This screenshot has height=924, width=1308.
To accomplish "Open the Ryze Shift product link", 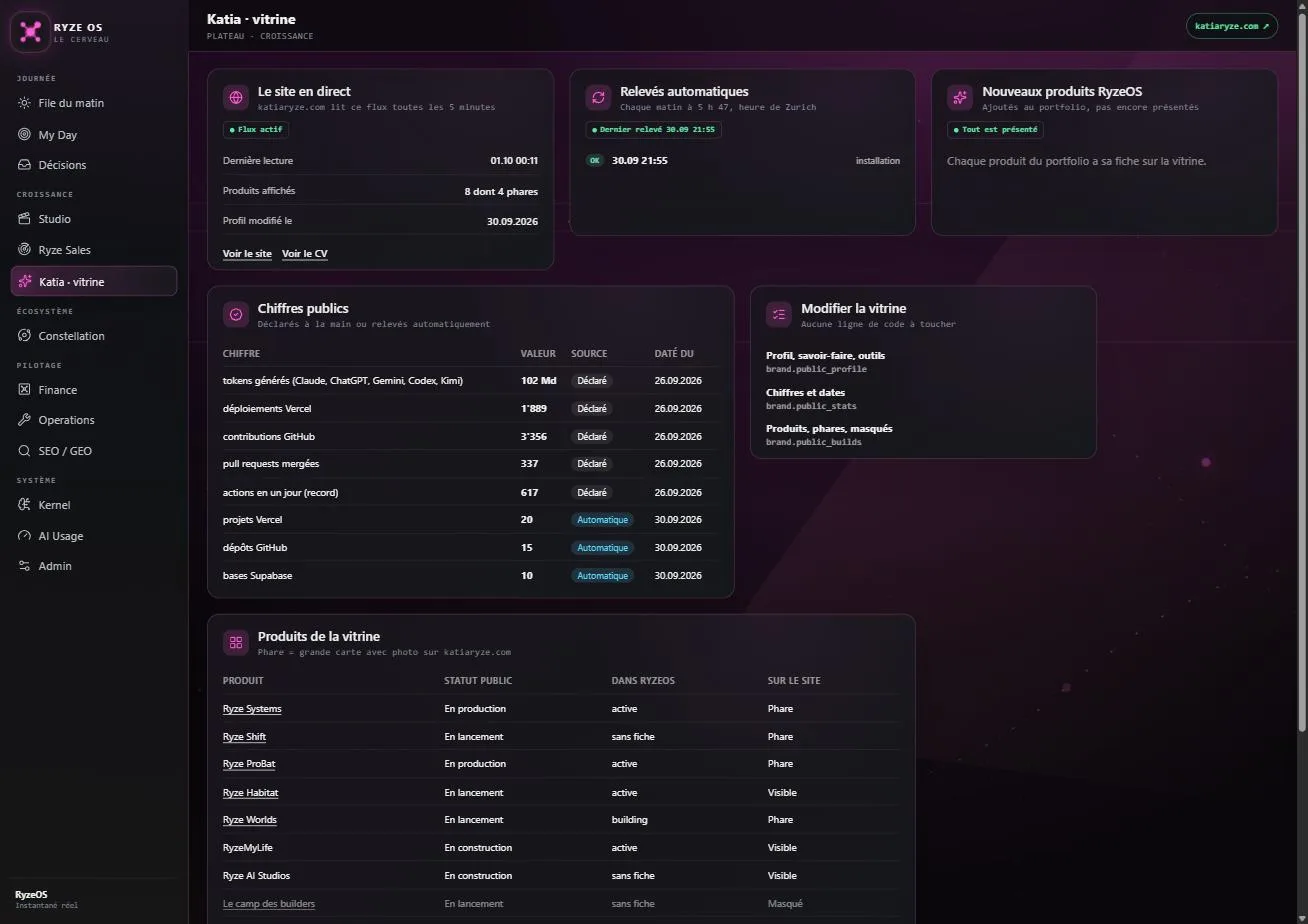I will (x=244, y=737).
